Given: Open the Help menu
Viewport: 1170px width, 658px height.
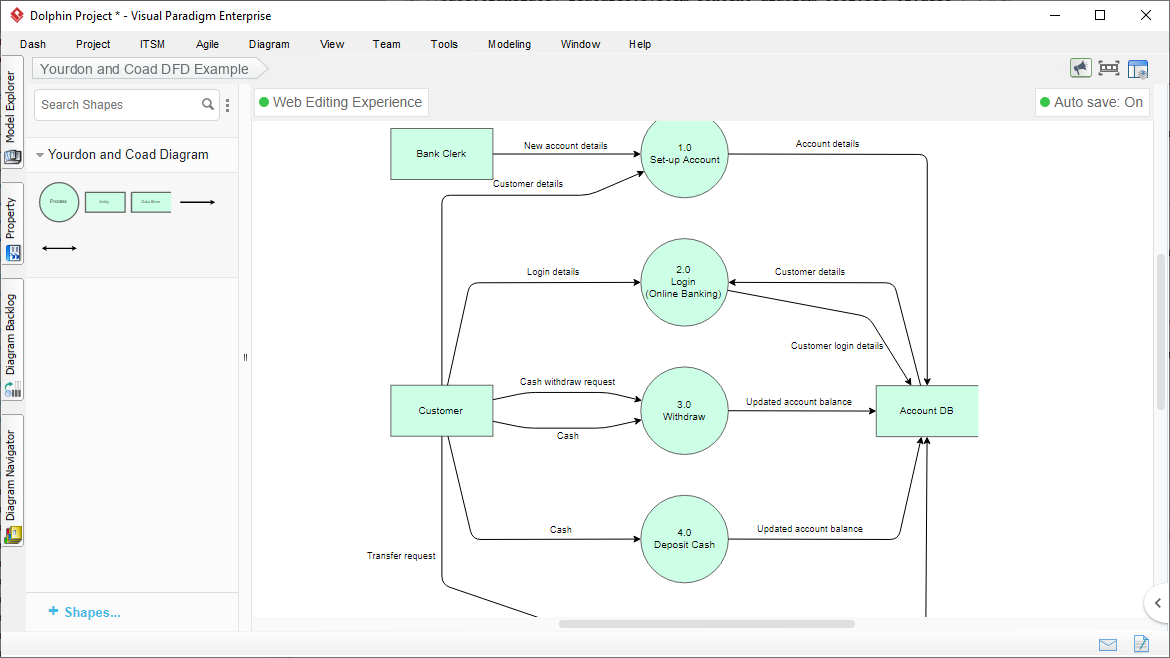Looking at the screenshot, I should pyautogui.click(x=640, y=44).
